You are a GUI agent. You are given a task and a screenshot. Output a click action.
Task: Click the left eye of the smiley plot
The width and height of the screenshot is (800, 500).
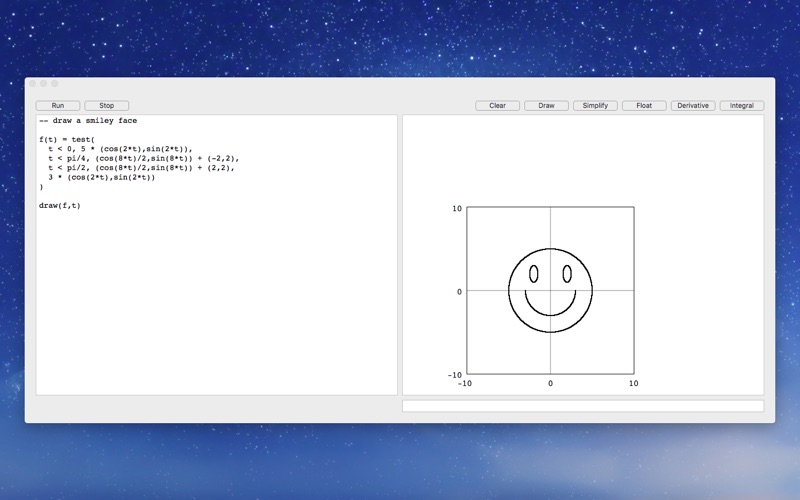(534, 274)
